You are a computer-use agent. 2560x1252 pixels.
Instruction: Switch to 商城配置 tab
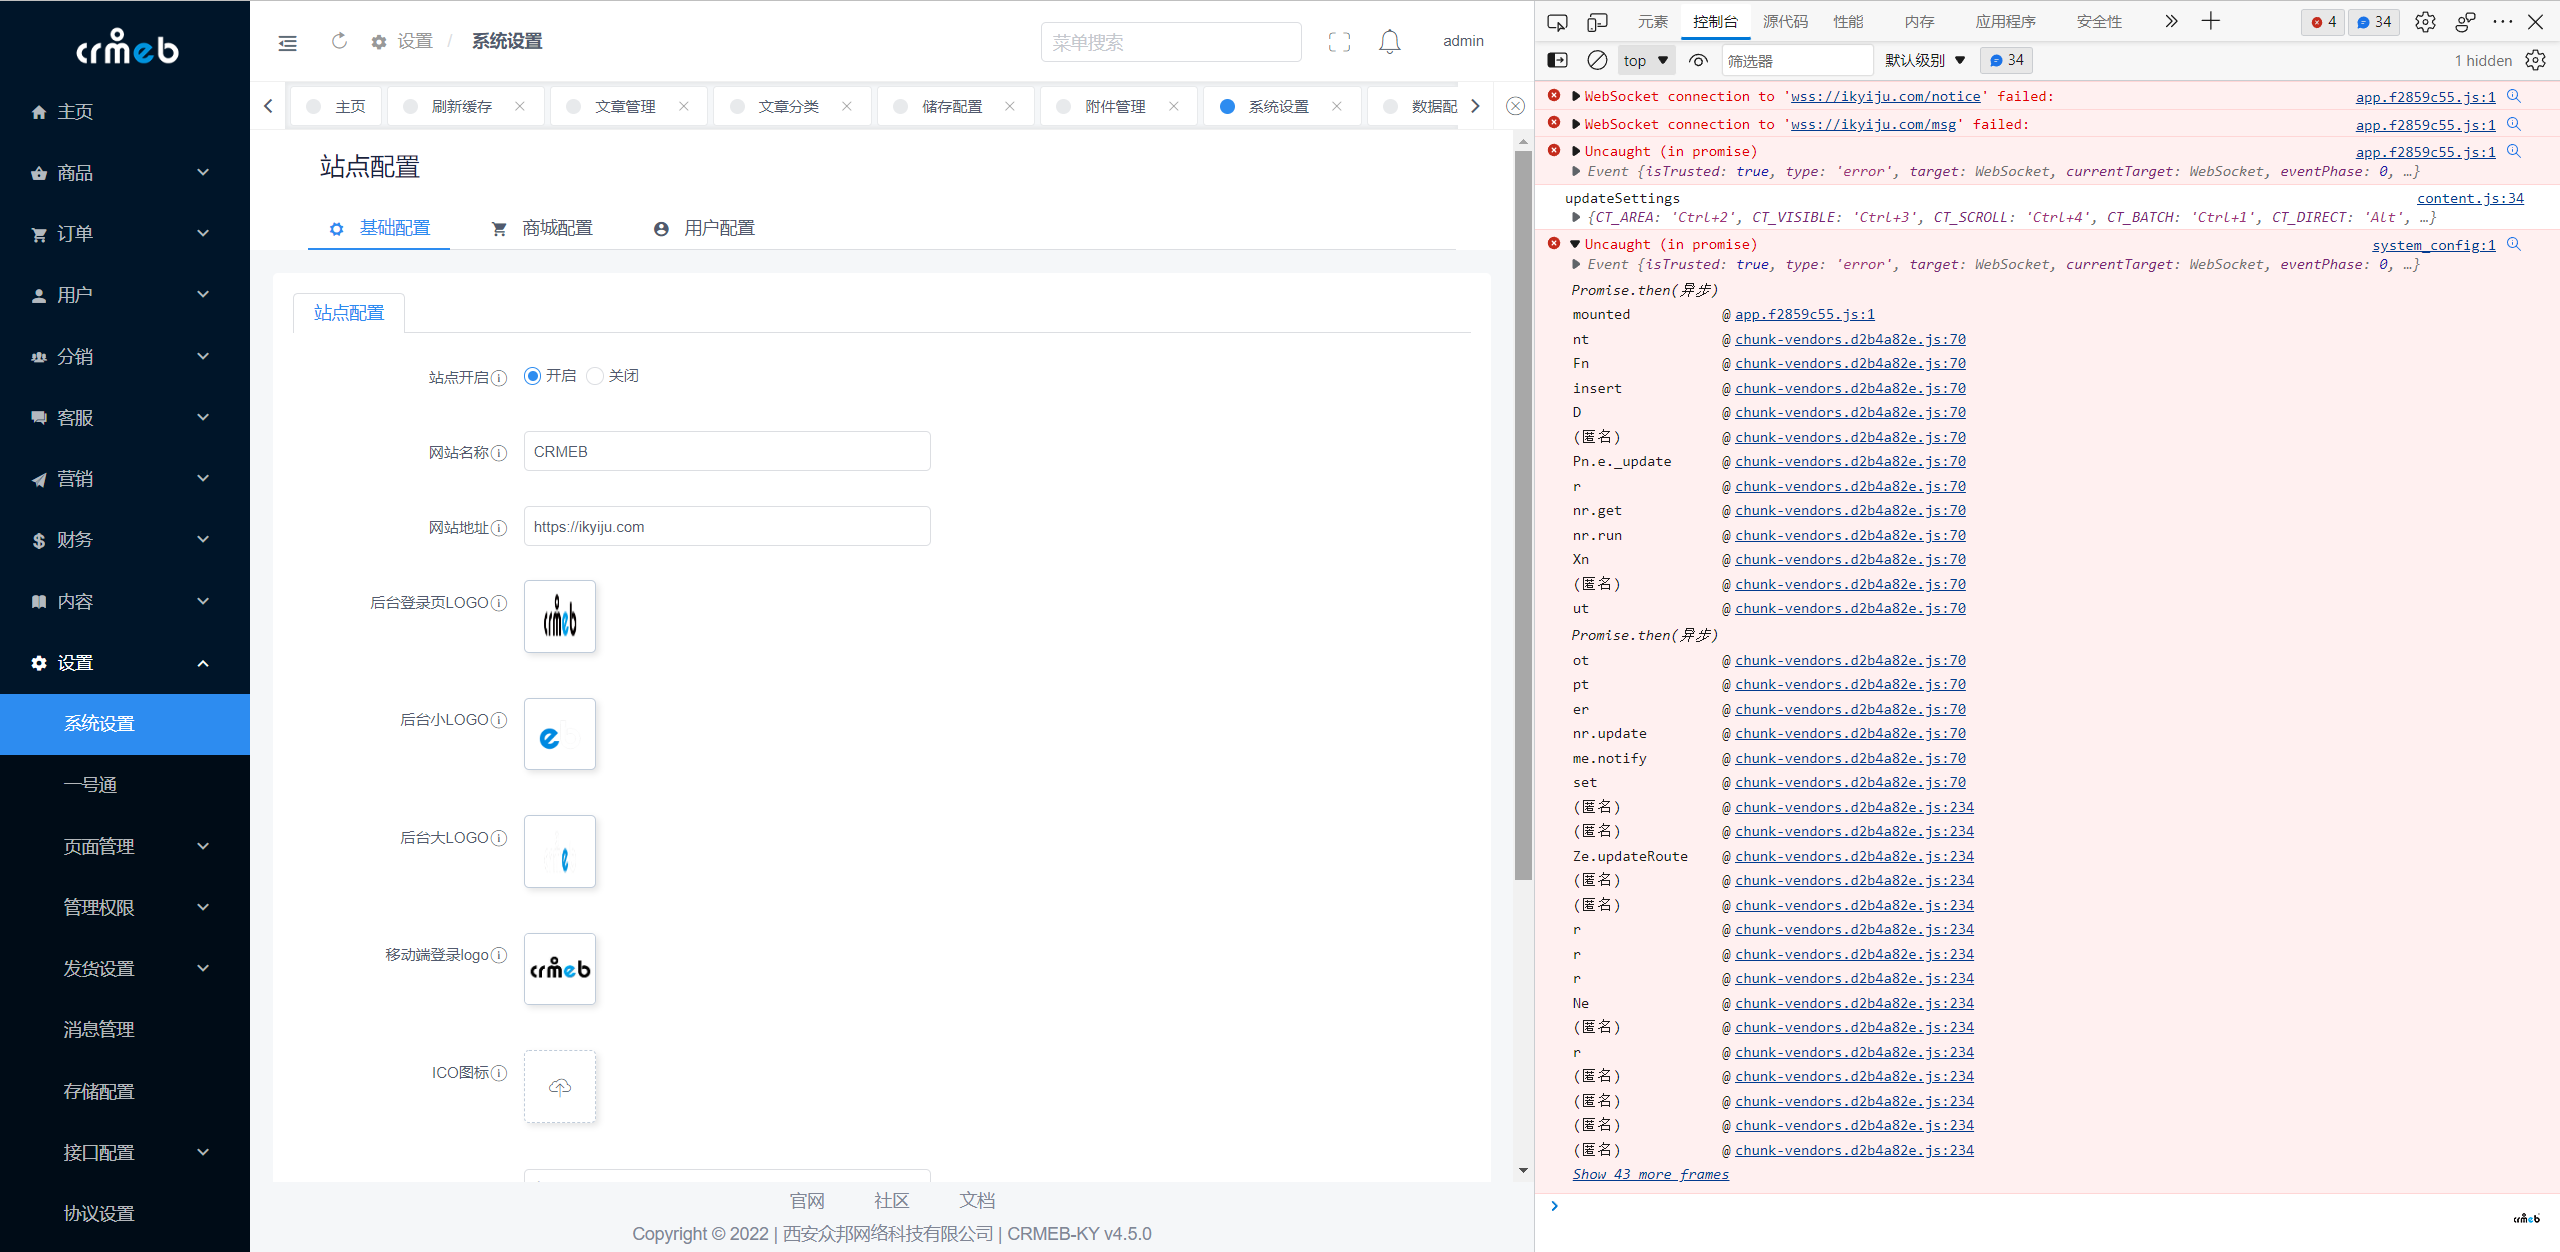click(543, 228)
